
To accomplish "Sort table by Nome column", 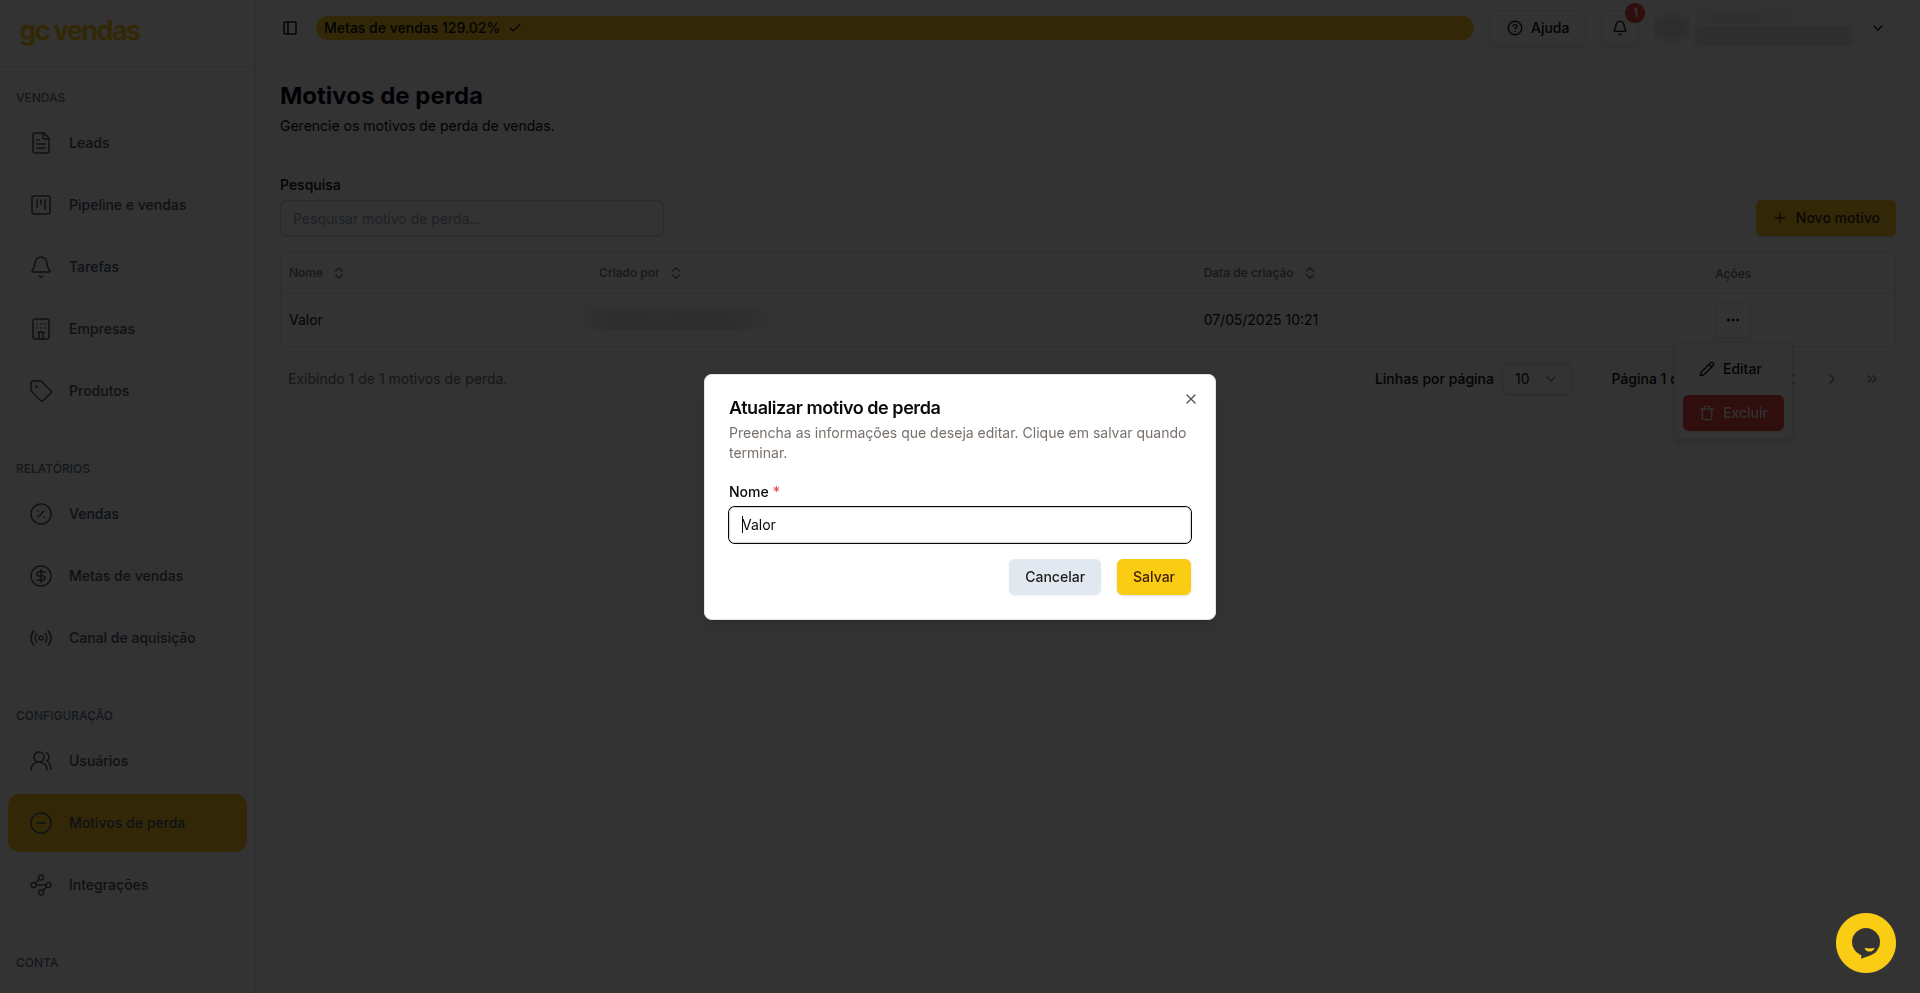I will [x=317, y=273].
